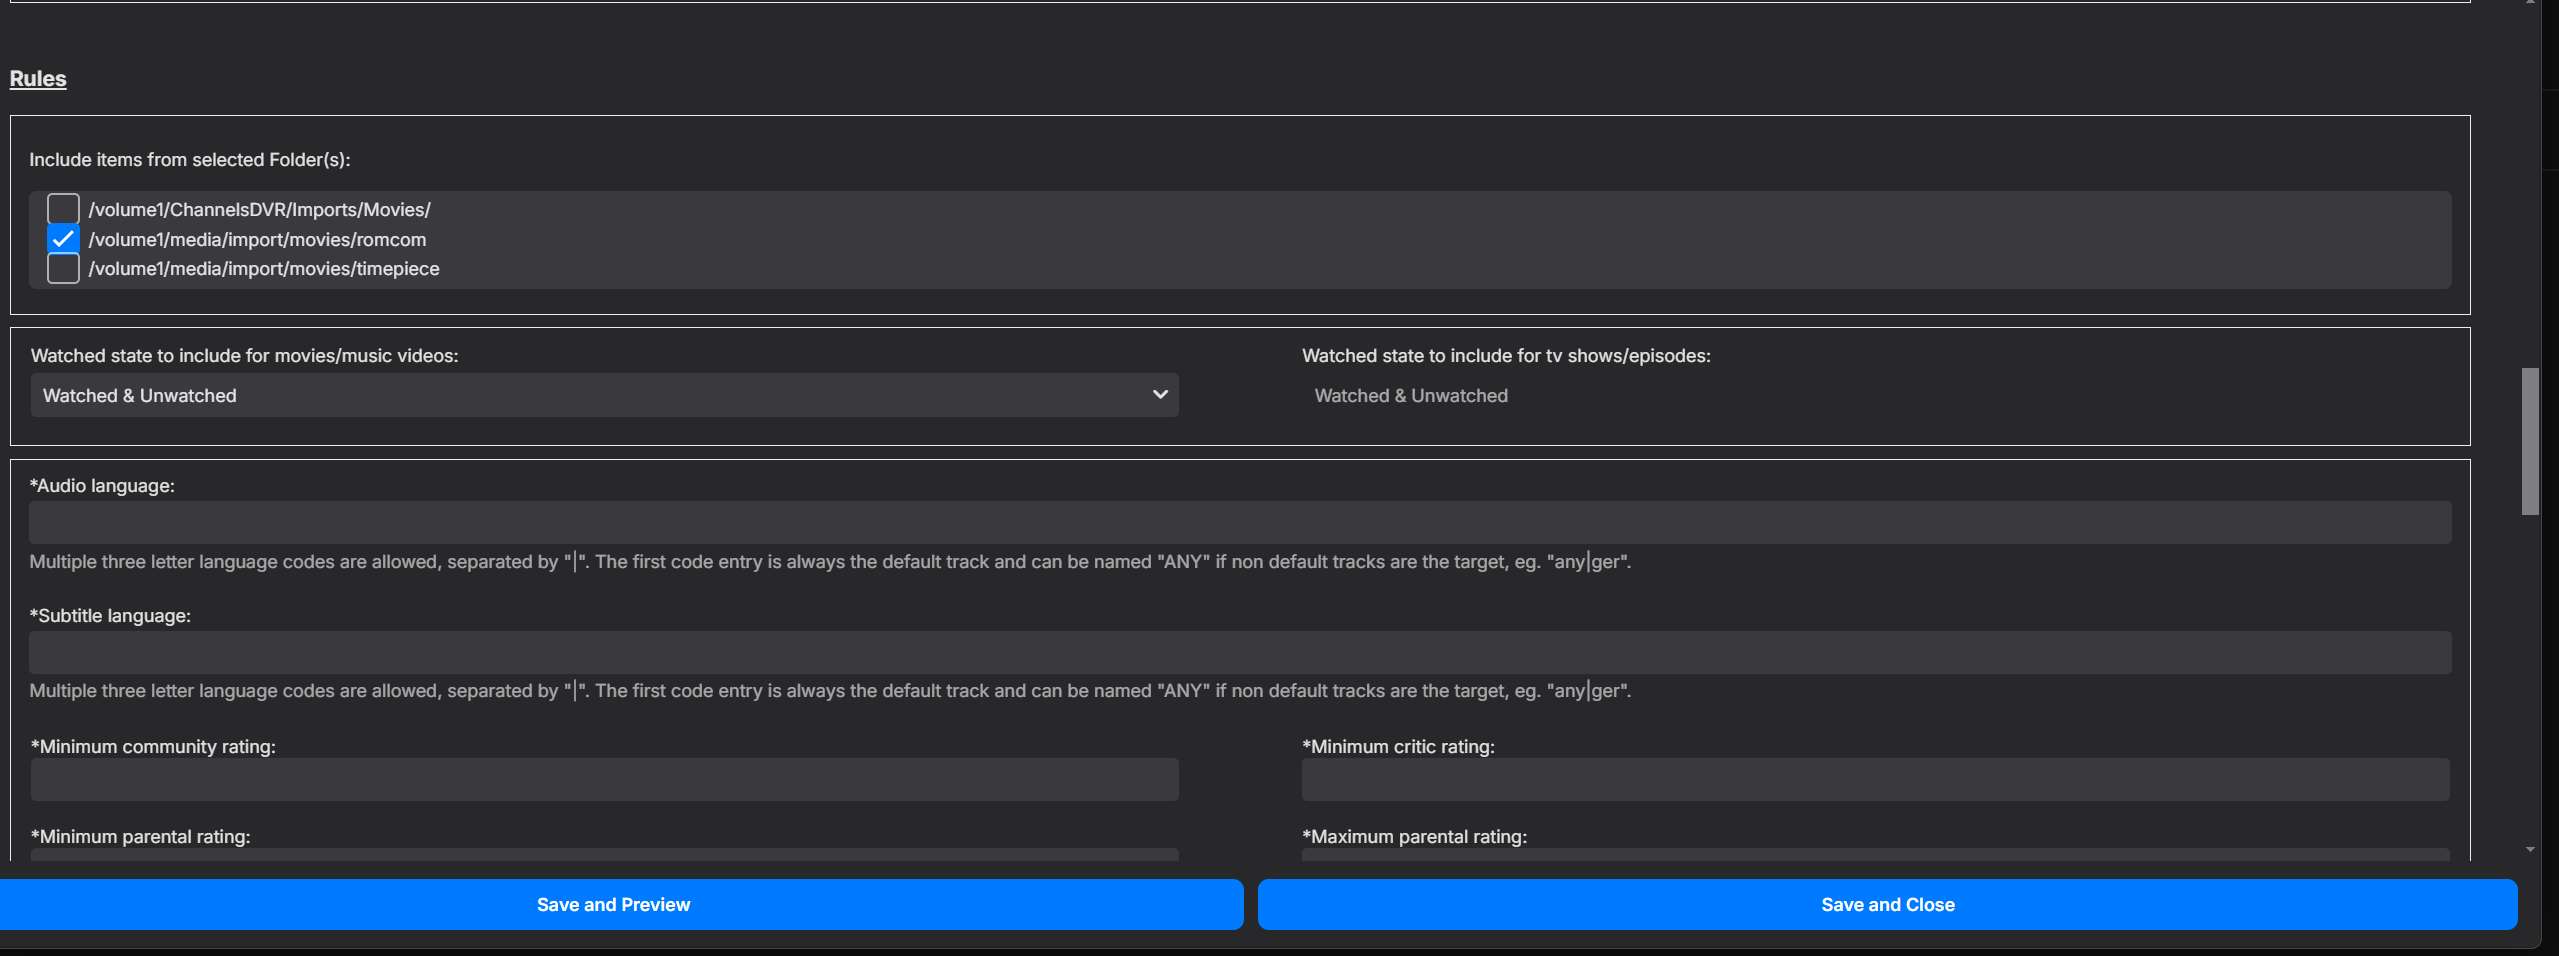Click the vertical scrollbar thumb

click(x=2530, y=441)
